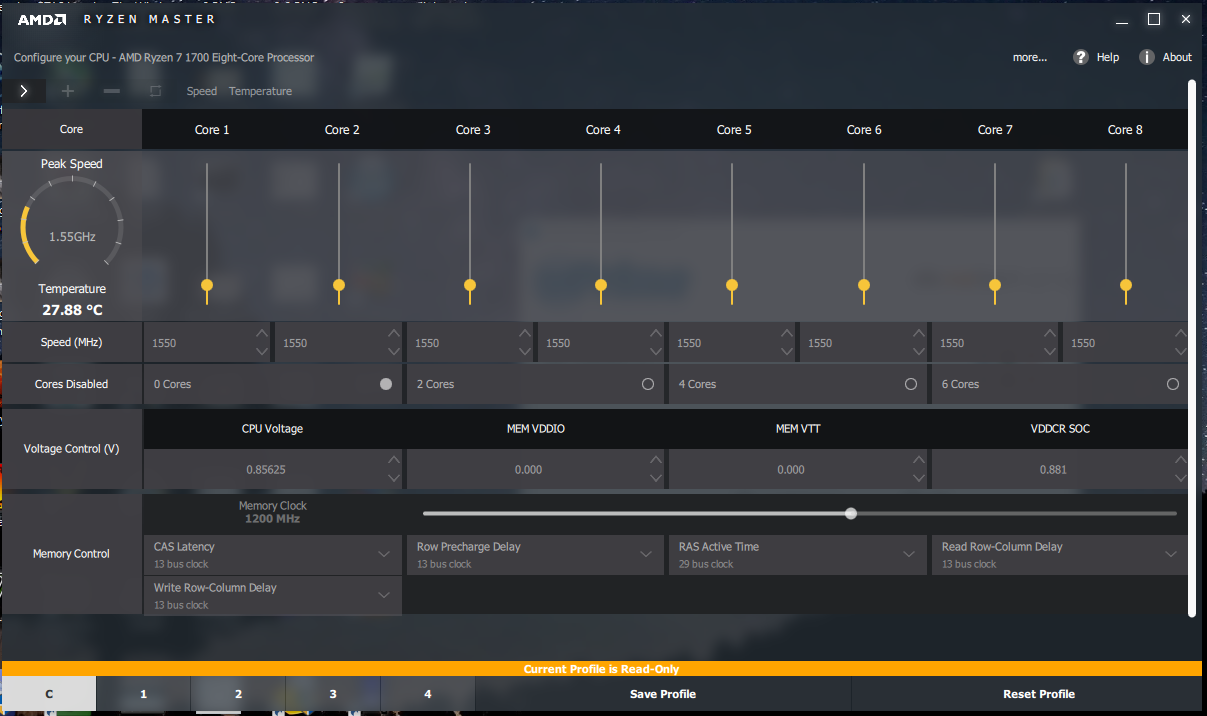
Task: Open About via the info icon
Action: [x=1147, y=57]
